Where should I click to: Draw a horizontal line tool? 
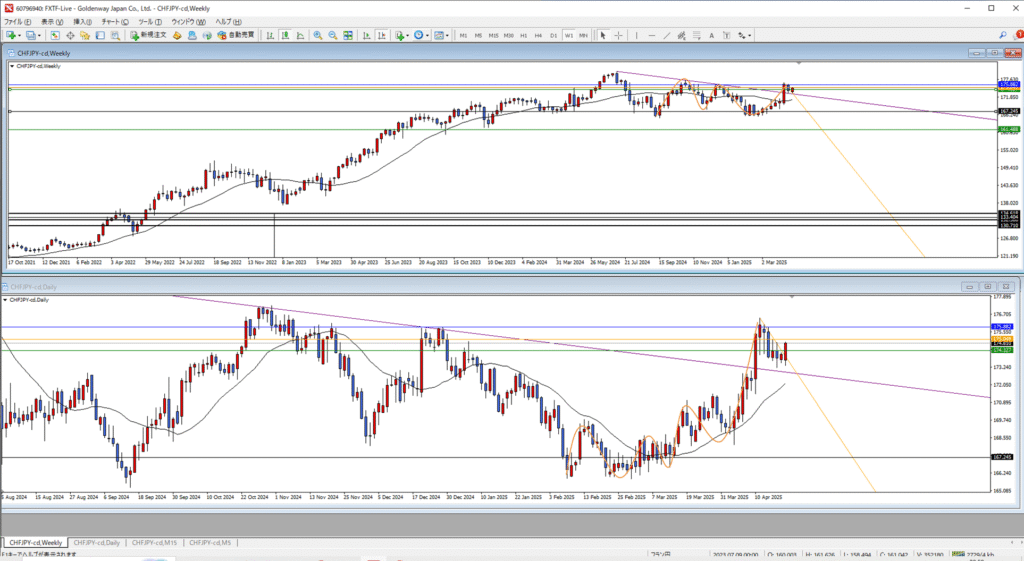(x=652, y=35)
